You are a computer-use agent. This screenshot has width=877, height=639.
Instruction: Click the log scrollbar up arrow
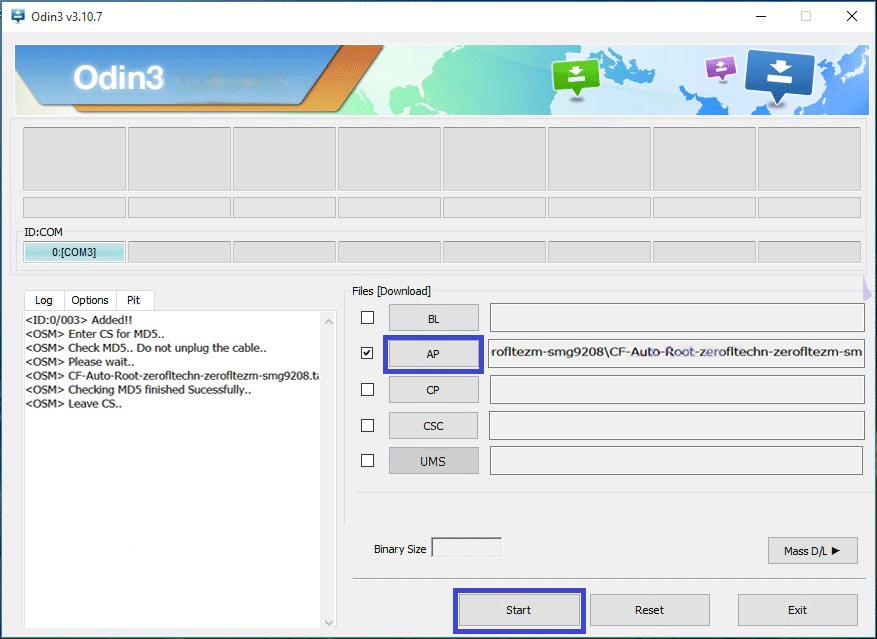(328, 321)
